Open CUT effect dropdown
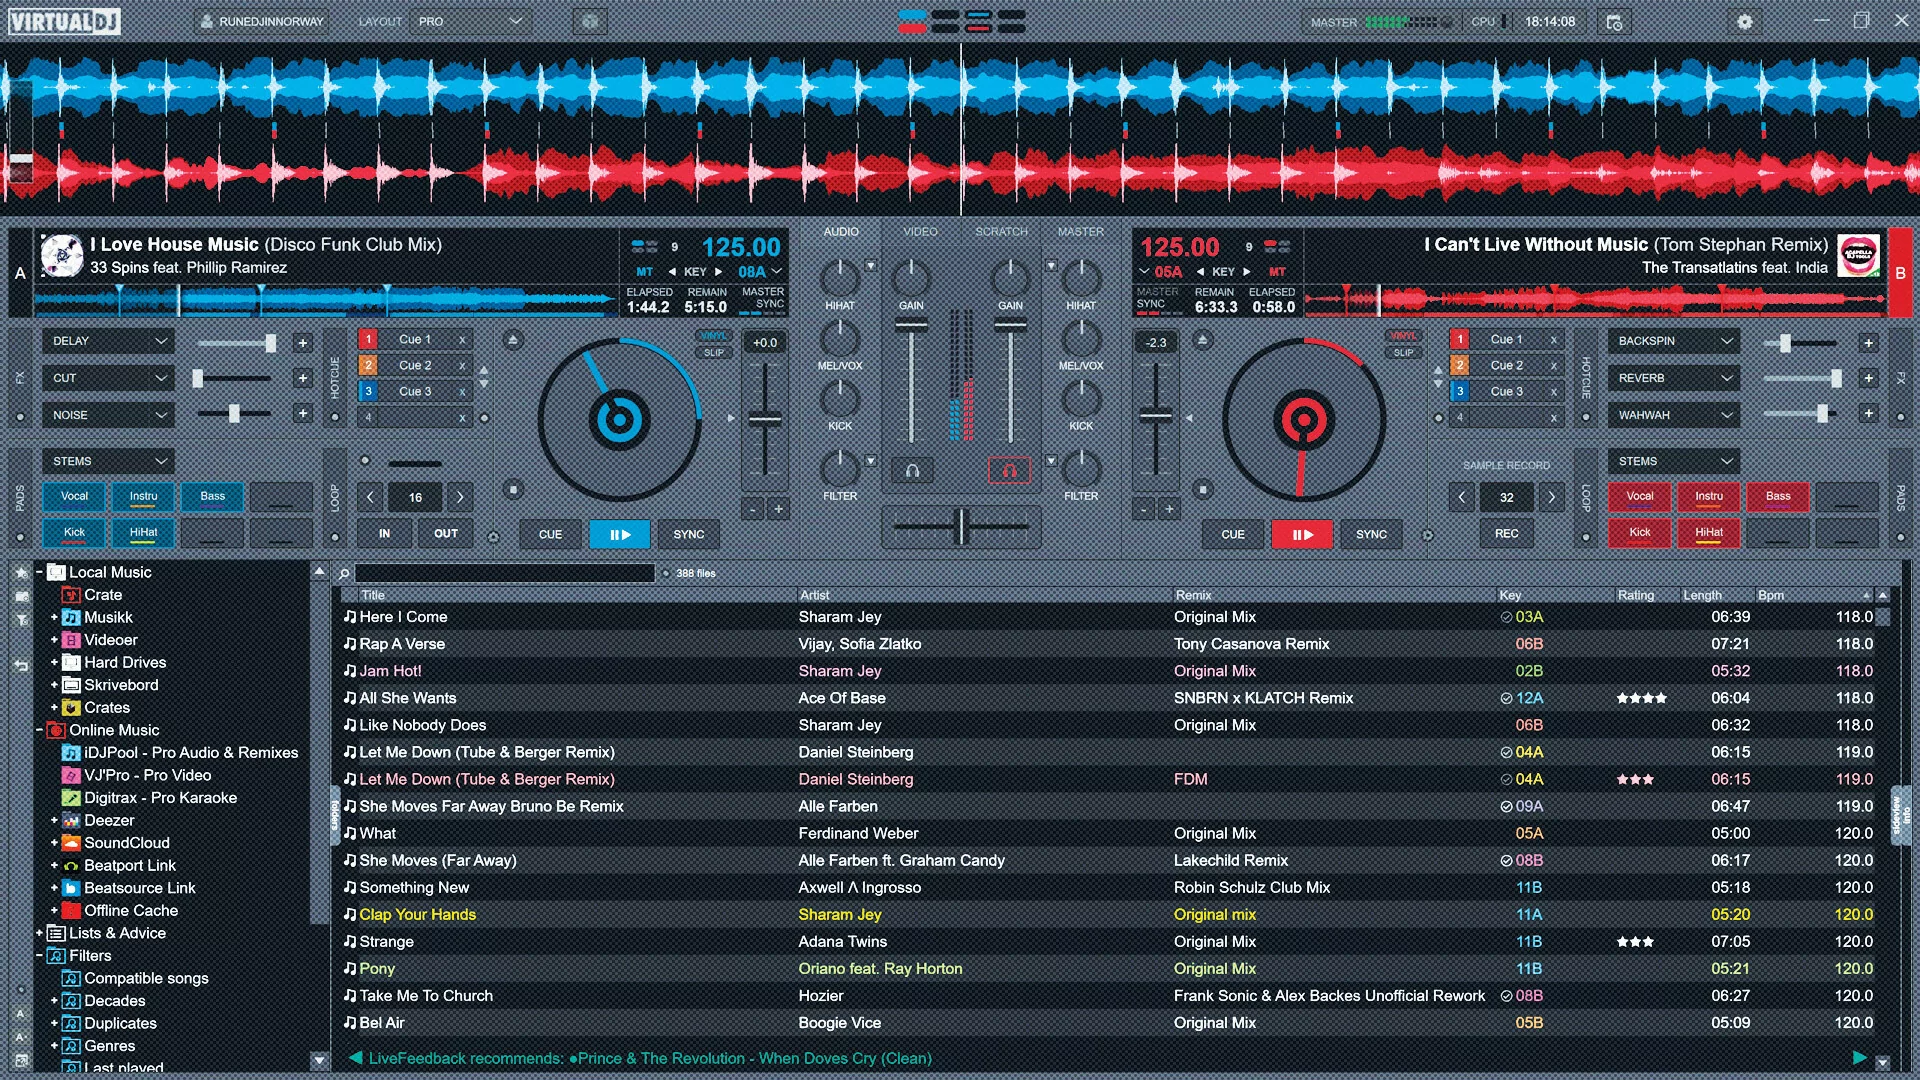 click(x=108, y=378)
